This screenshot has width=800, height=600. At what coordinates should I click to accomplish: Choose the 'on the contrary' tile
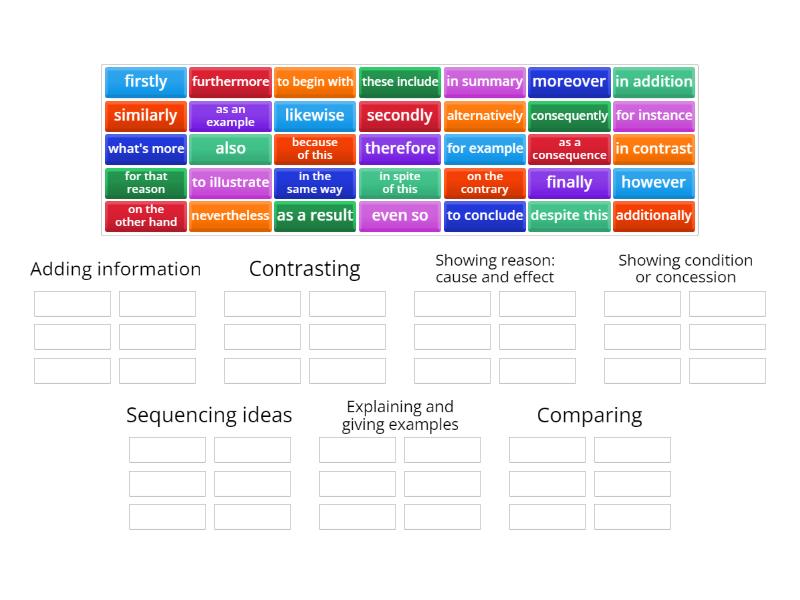tap(485, 183)
